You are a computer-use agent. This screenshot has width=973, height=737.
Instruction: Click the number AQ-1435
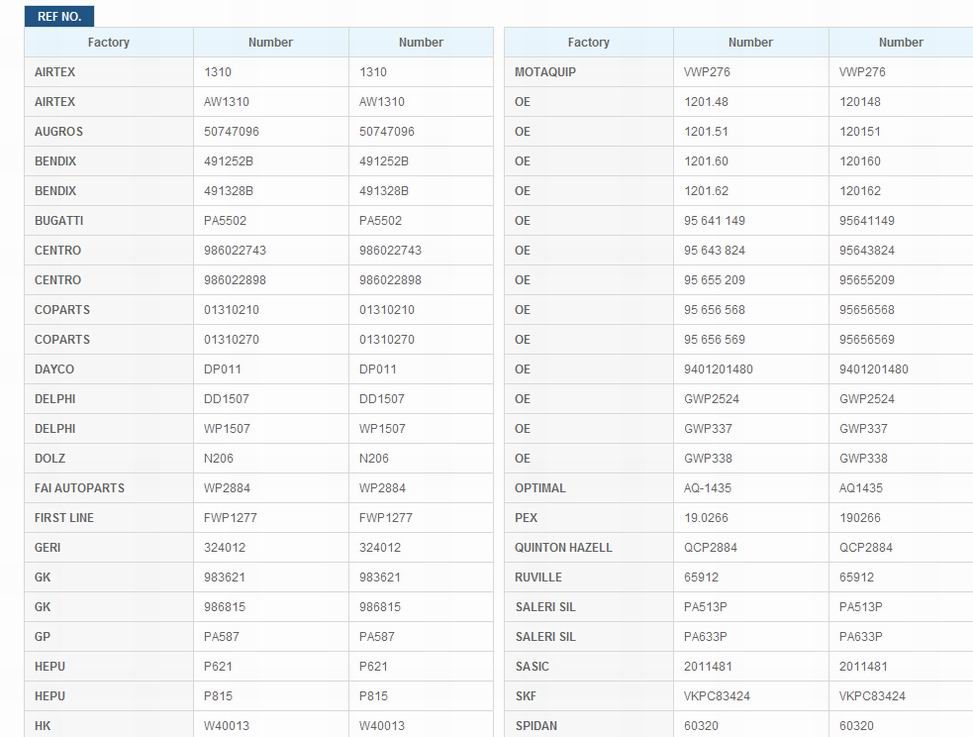click(707, 488)
